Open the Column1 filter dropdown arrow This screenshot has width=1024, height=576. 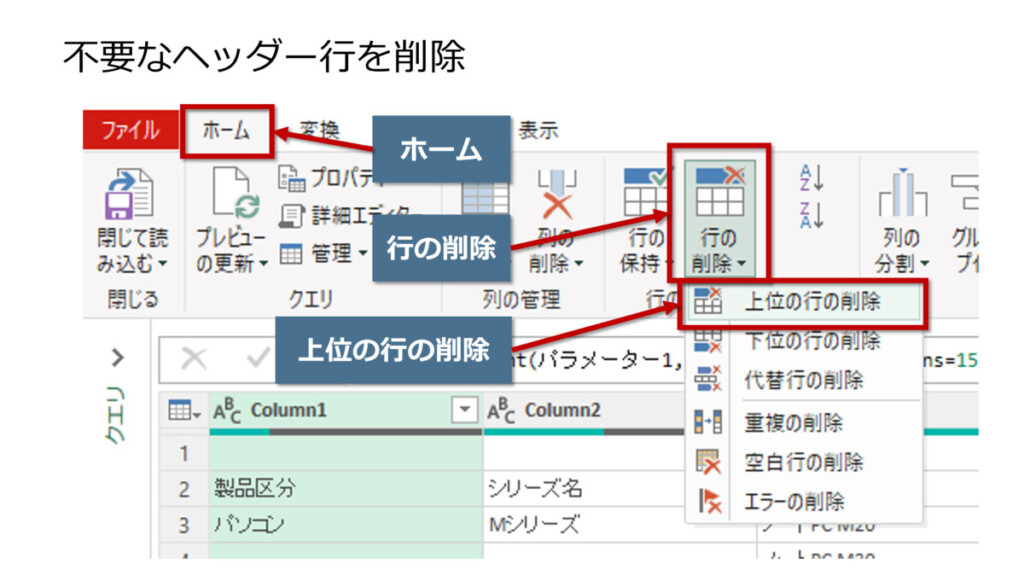463,411
